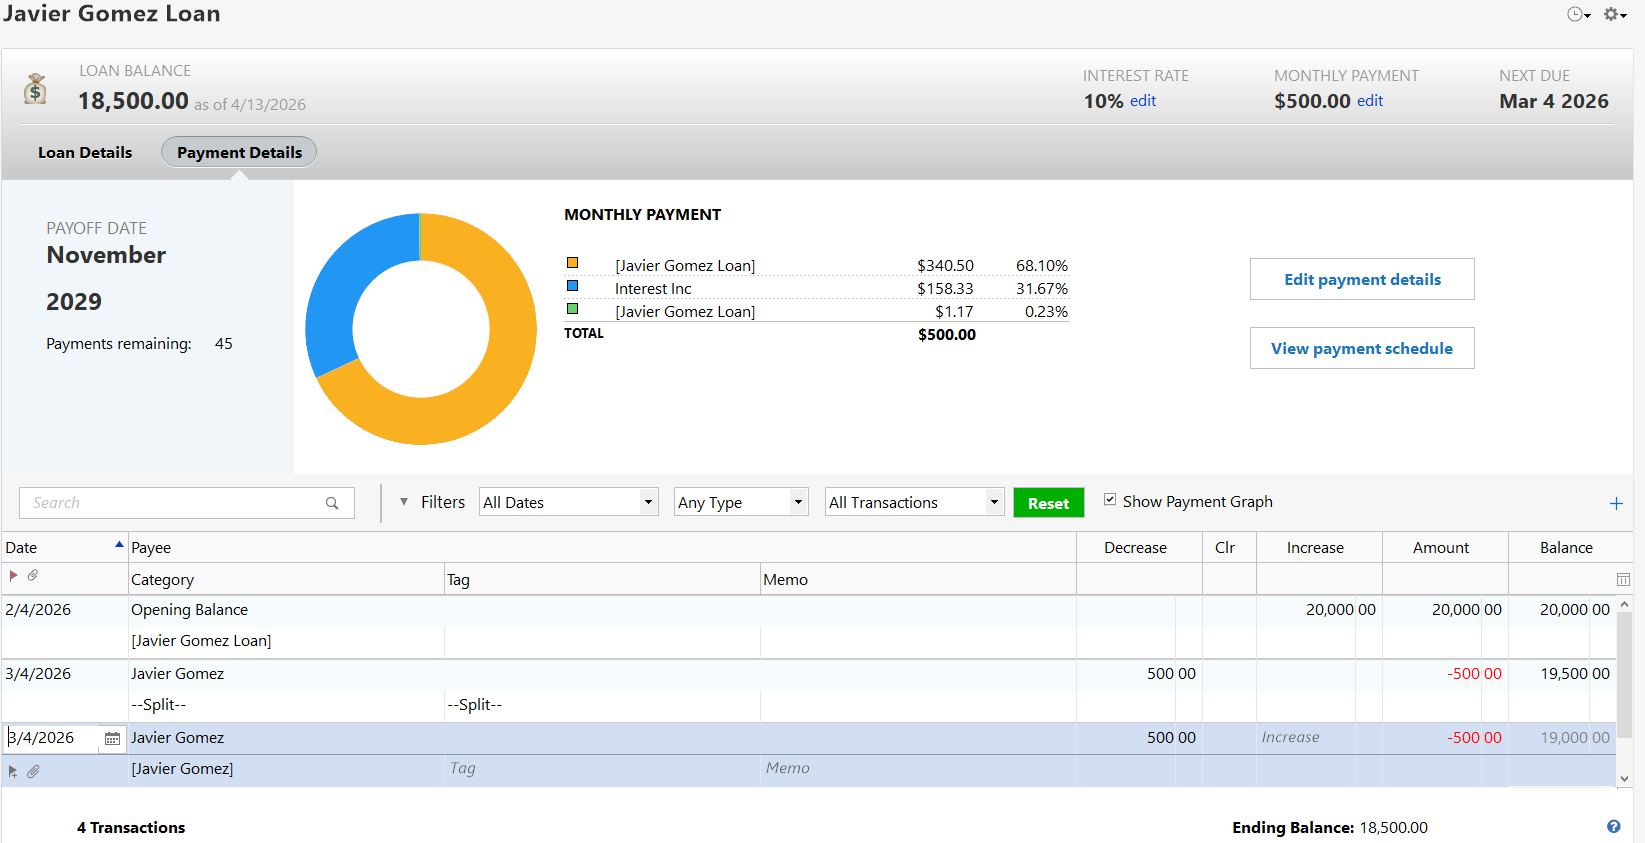Open the help question mark icon
Image resolution: width=1645 pixels, height=843 pixels.
(1613, 827)
